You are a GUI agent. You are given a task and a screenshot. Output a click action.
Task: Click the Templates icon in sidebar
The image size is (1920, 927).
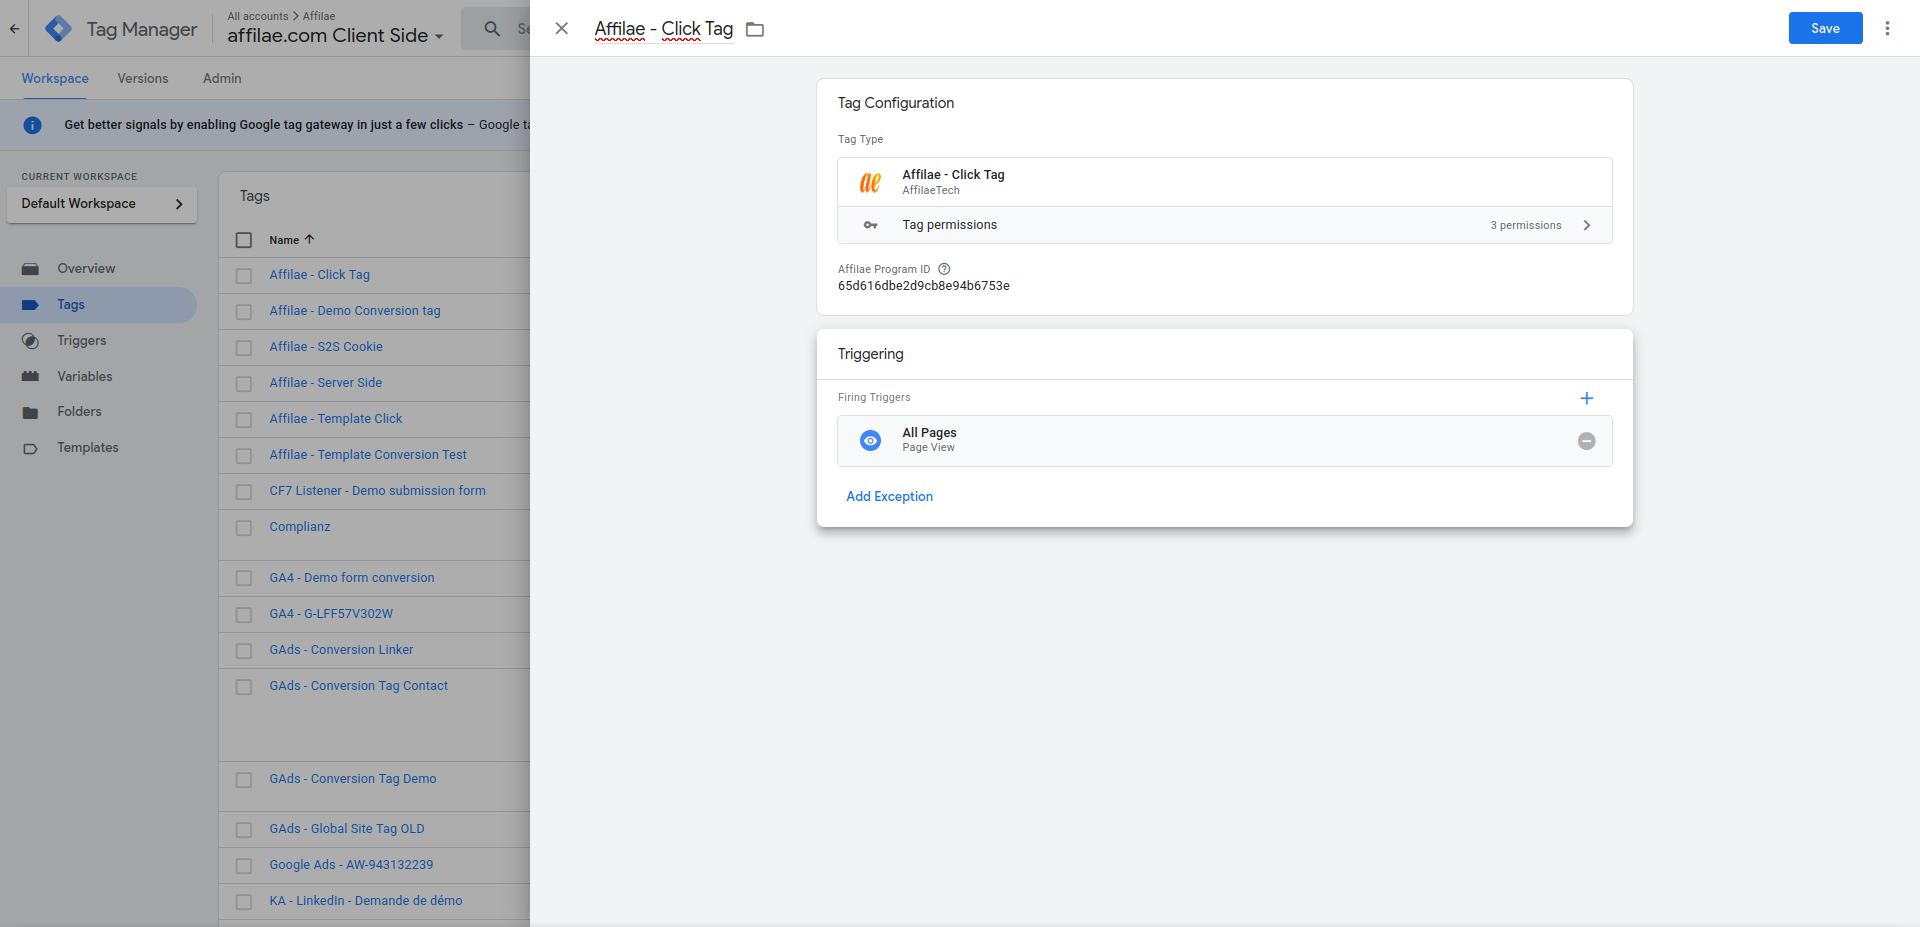(30, 448)
